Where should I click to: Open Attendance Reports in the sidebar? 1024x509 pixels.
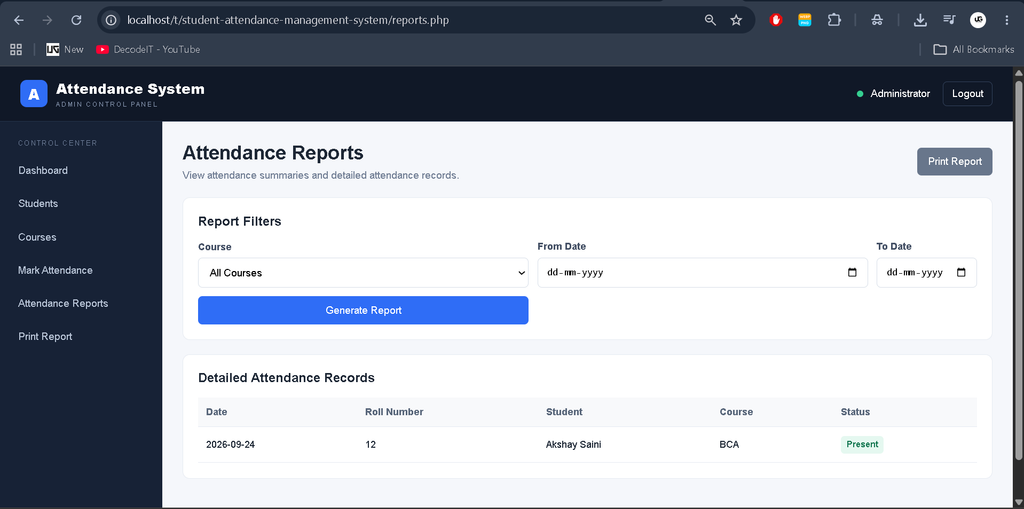[63, 304]
